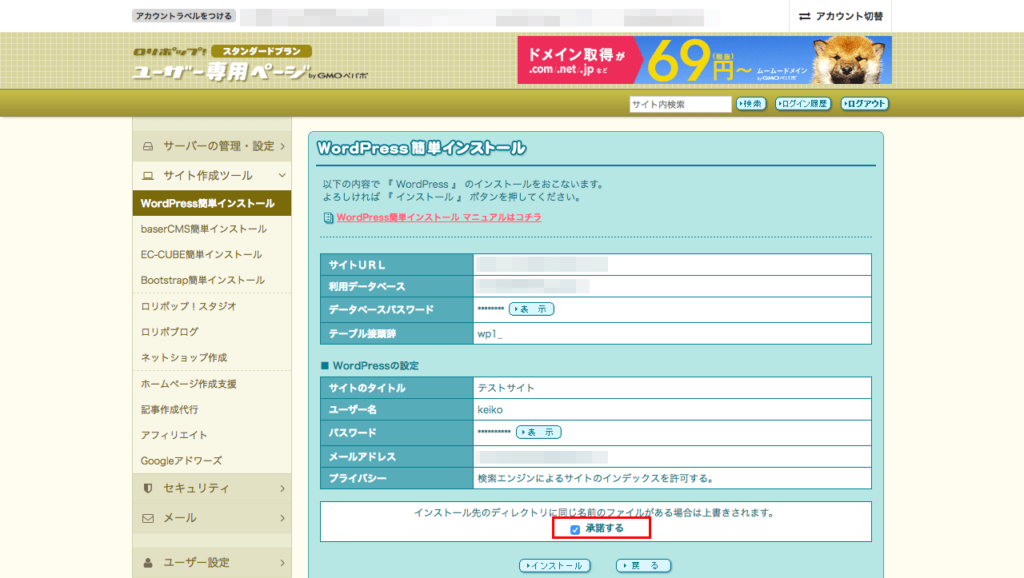
Task: Click the テーブル接頭辞 row label
Action: (362, 334)
